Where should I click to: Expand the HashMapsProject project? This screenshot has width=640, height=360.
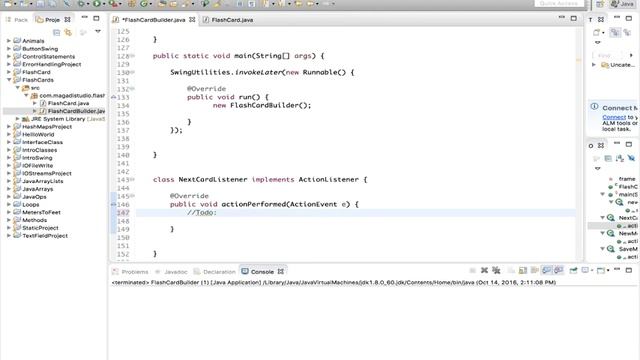pos(9,127)
